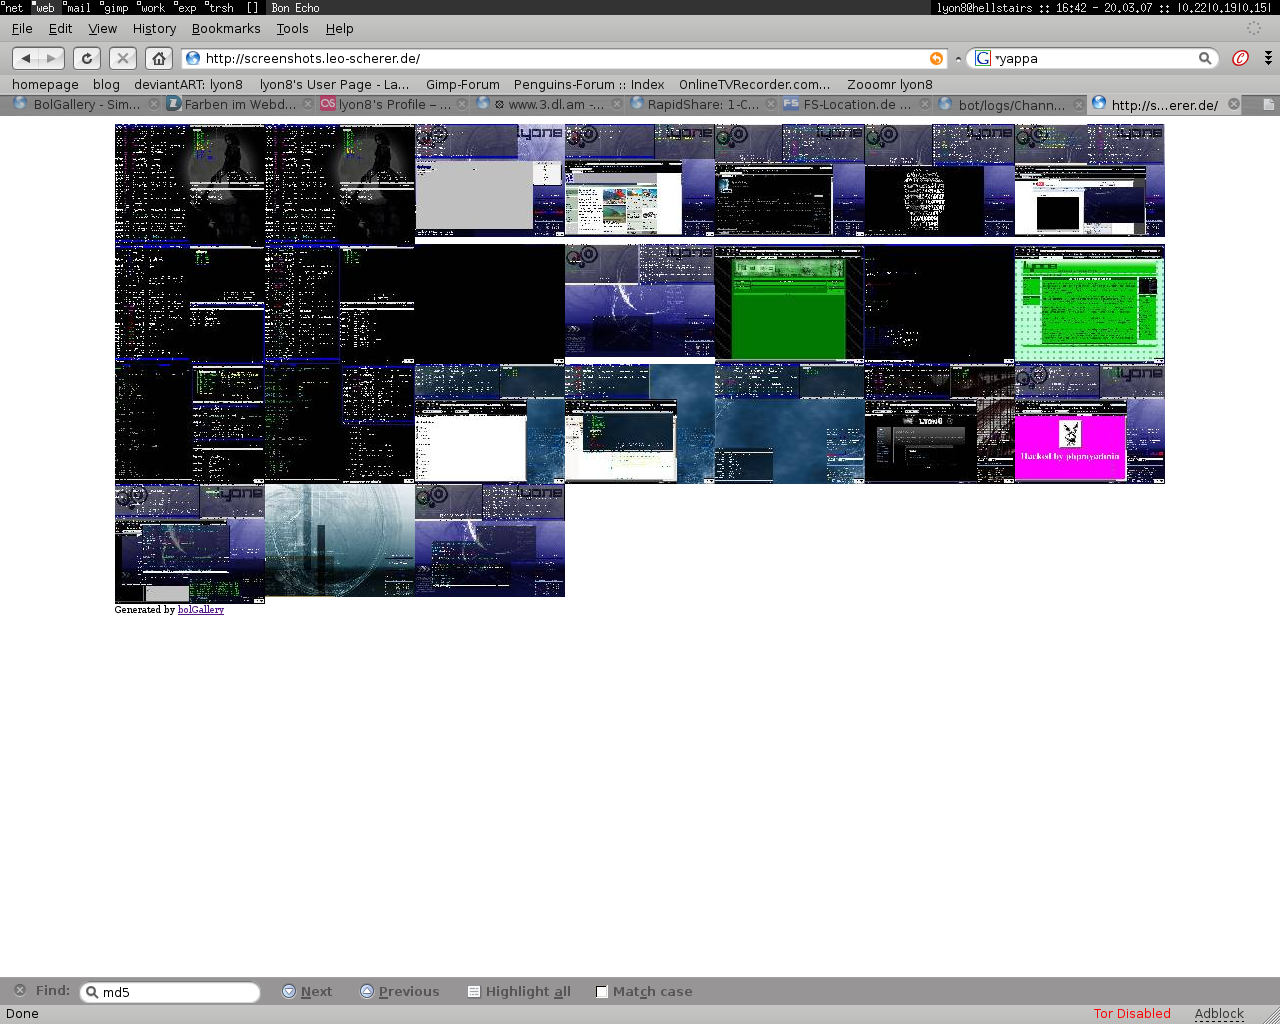The height and width of the screenshot is (1024, 1280).
Task: Switch to the RapidShare tab
Action: click(702, 104)
